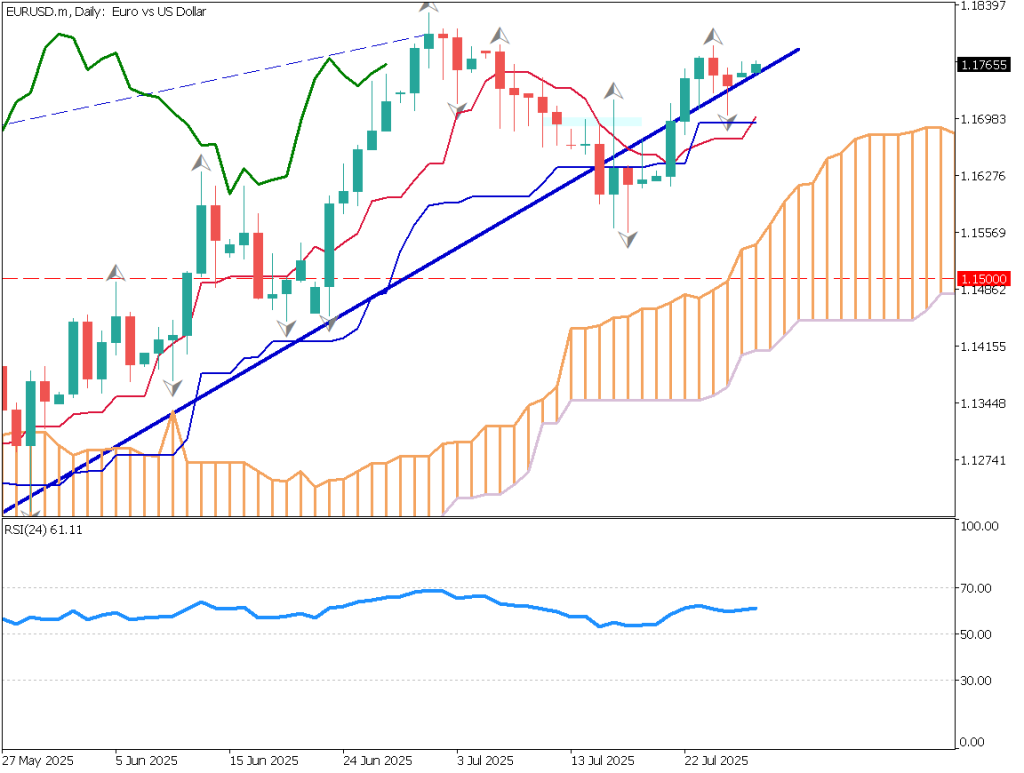
Task: Click the down fractal arrow below mid-July low
Action: (x=628, y=240)
